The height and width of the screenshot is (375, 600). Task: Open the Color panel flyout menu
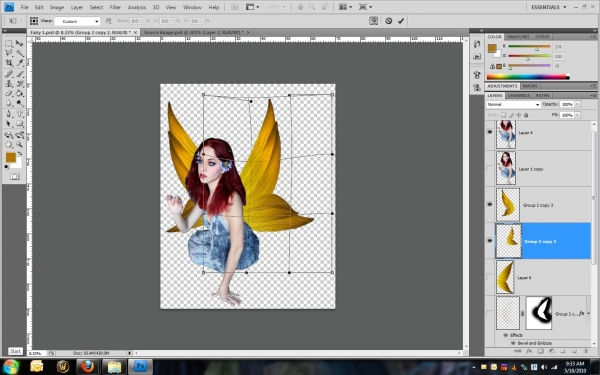593,37
